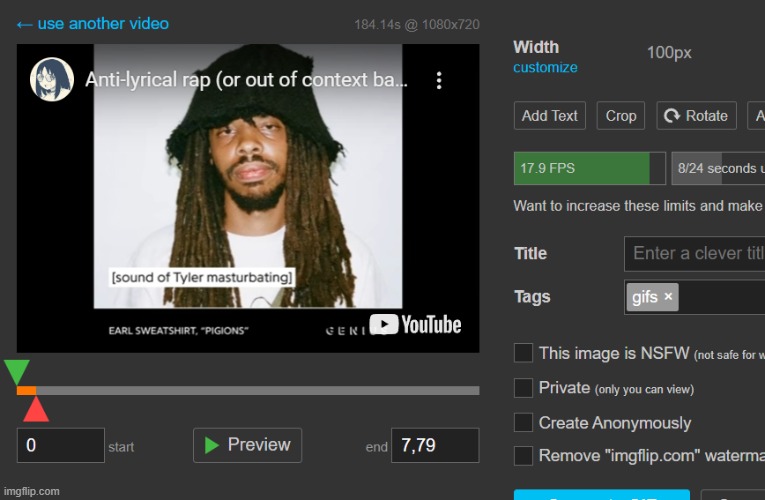This screenshot has height=500, width=765.
Task: Select the red end-time triangle marker
Action: point(36,409)
